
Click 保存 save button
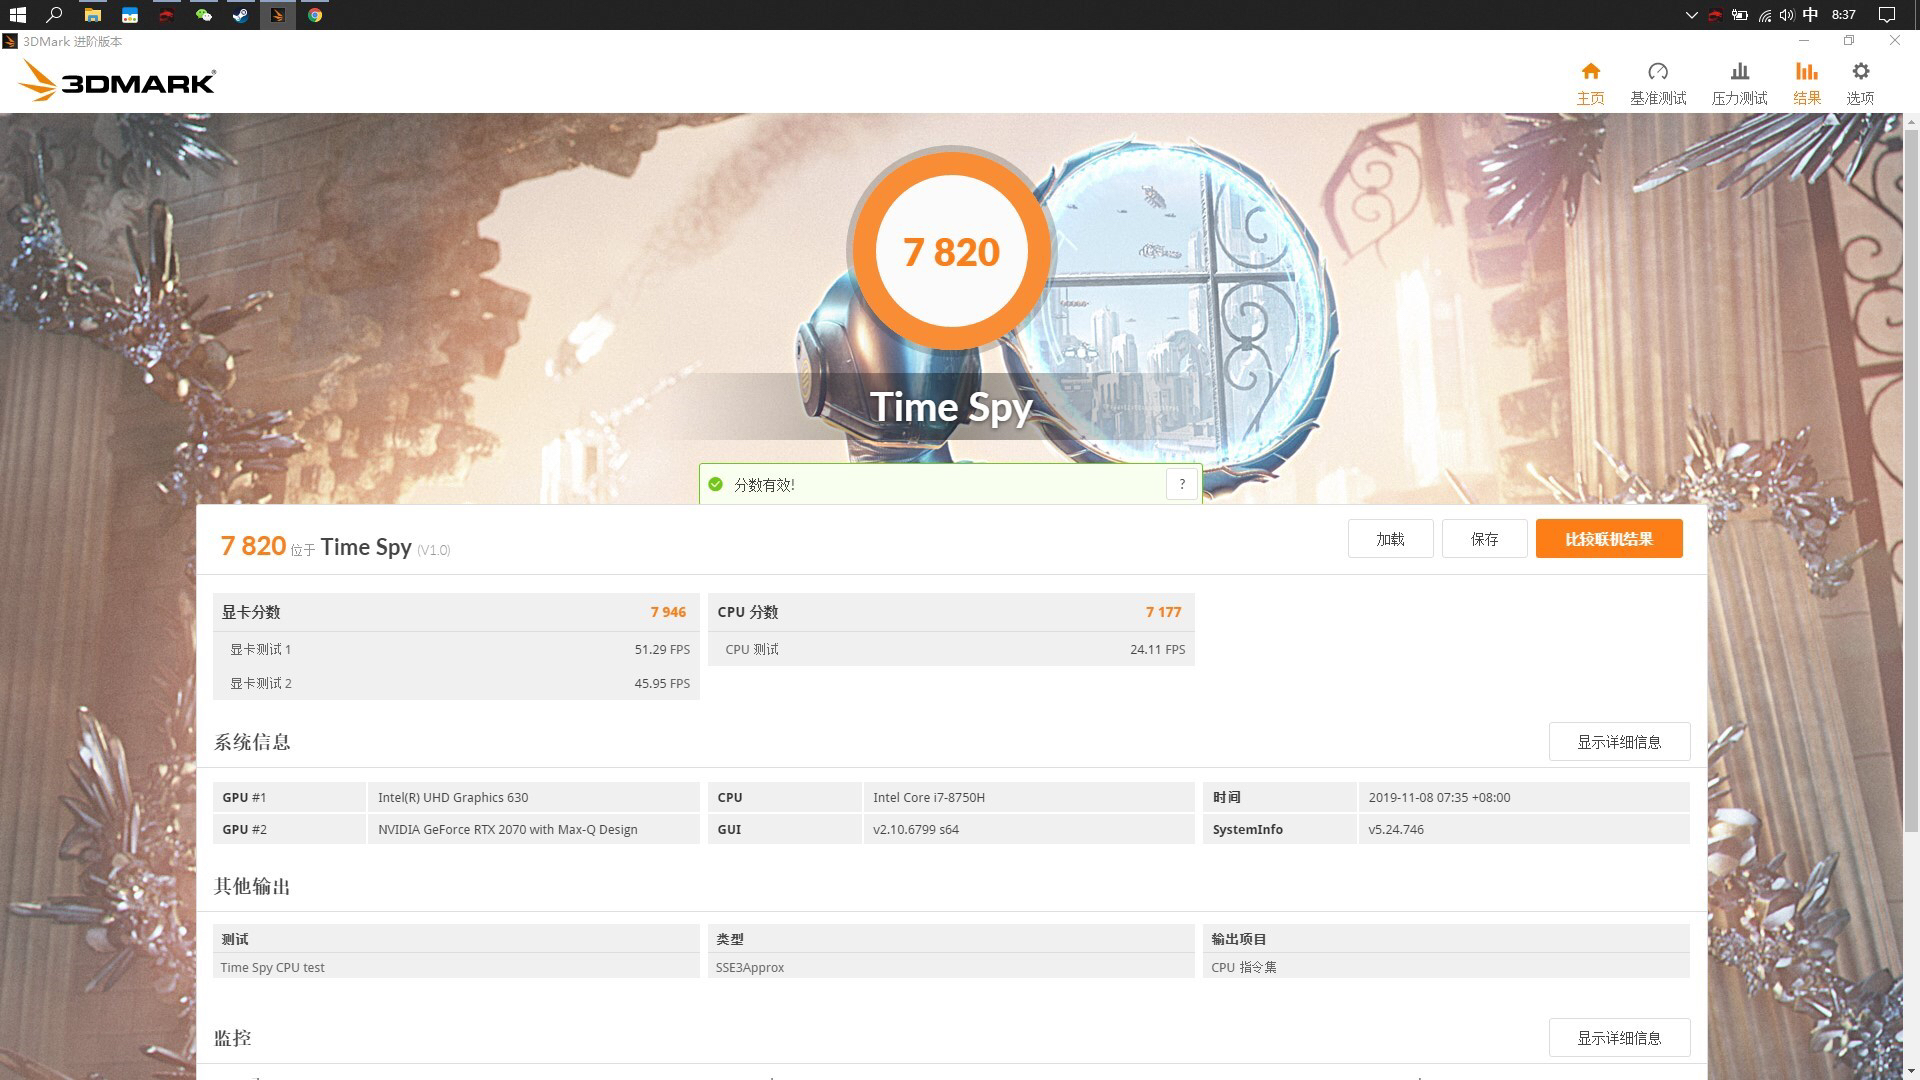click(x=1484, y=539)
